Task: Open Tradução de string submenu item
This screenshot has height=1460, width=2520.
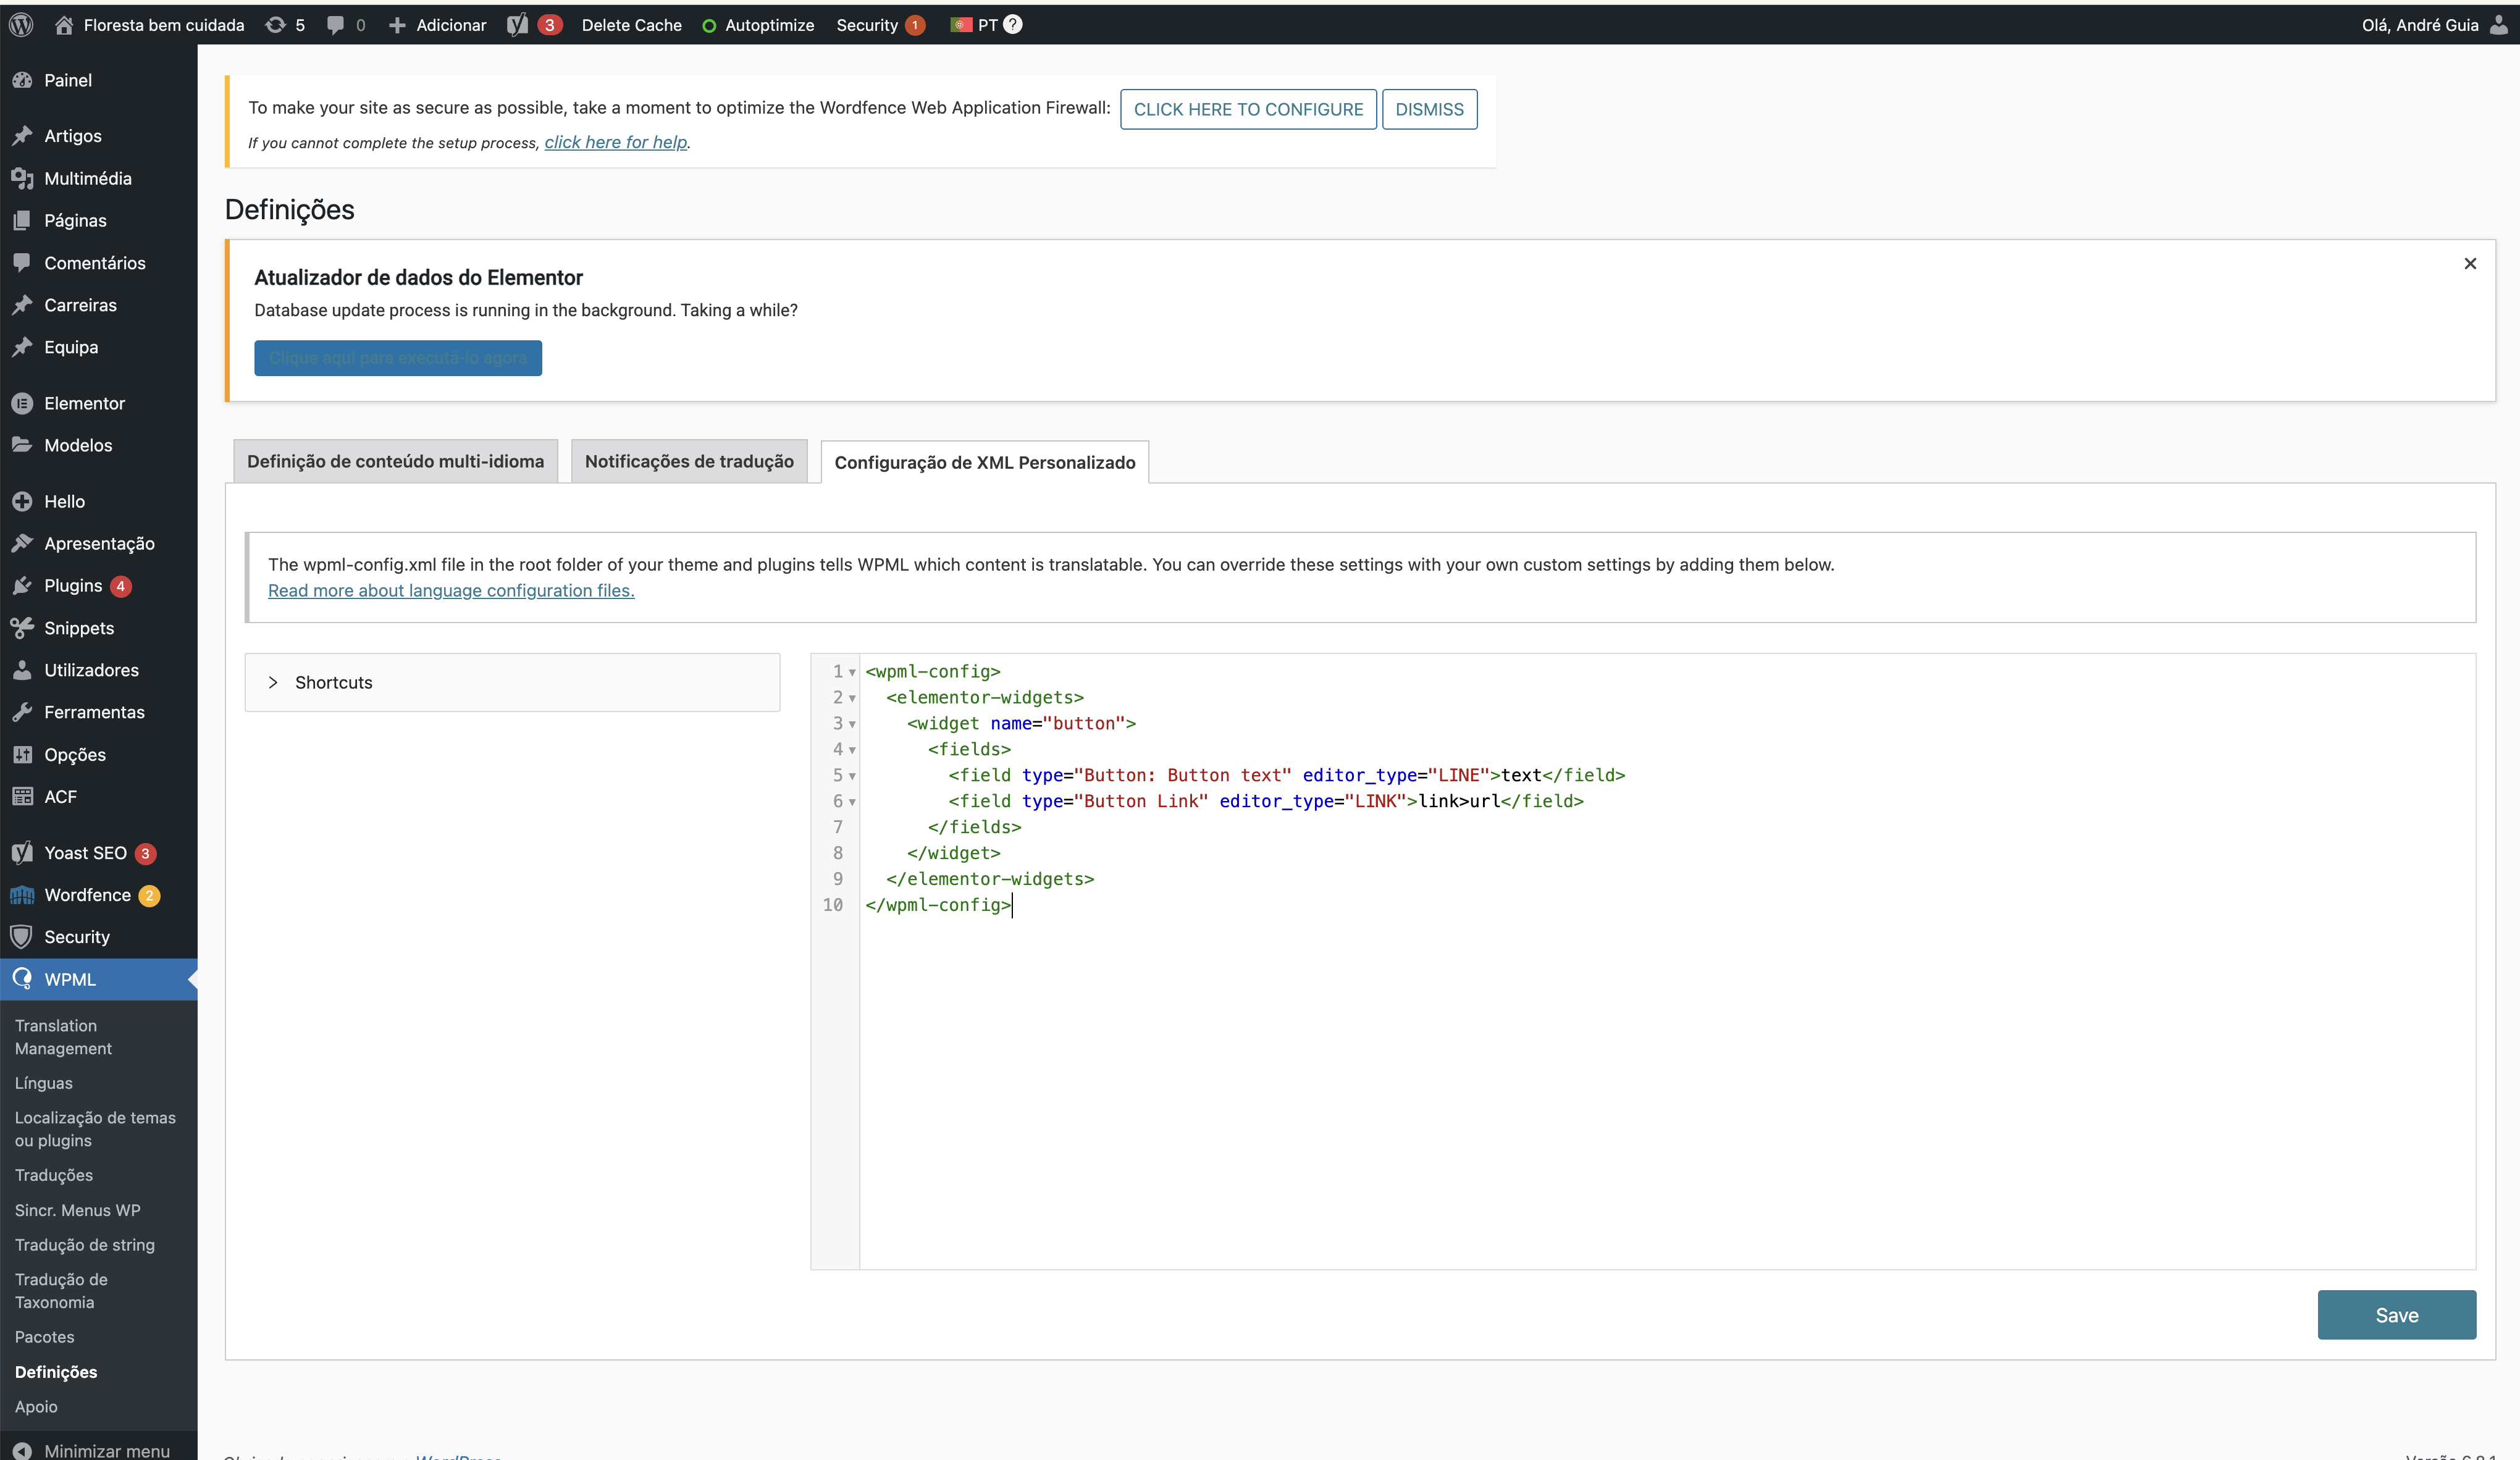Action: pyautogui.click(x=84, y=1245)
